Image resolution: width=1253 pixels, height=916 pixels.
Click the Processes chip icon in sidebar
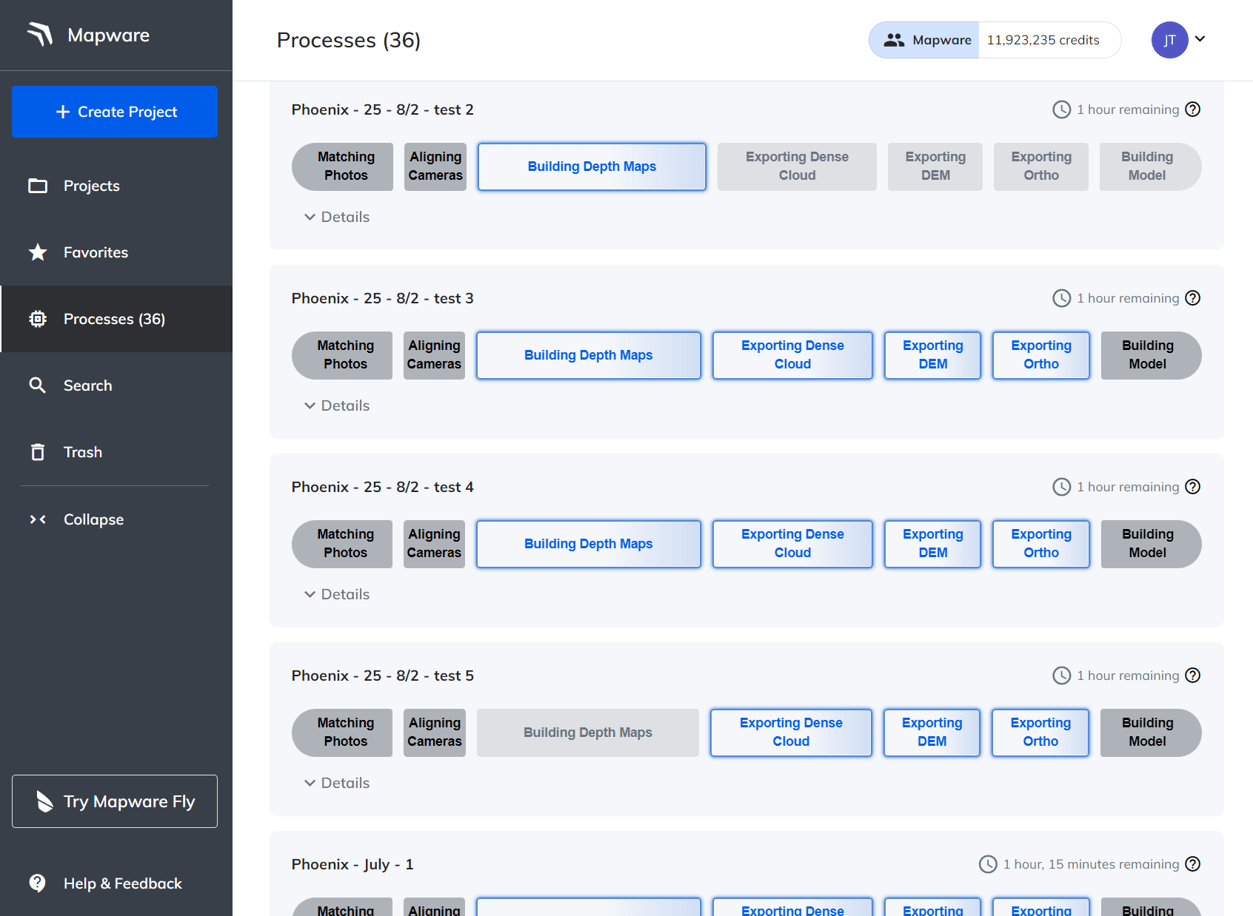point(38,319)
